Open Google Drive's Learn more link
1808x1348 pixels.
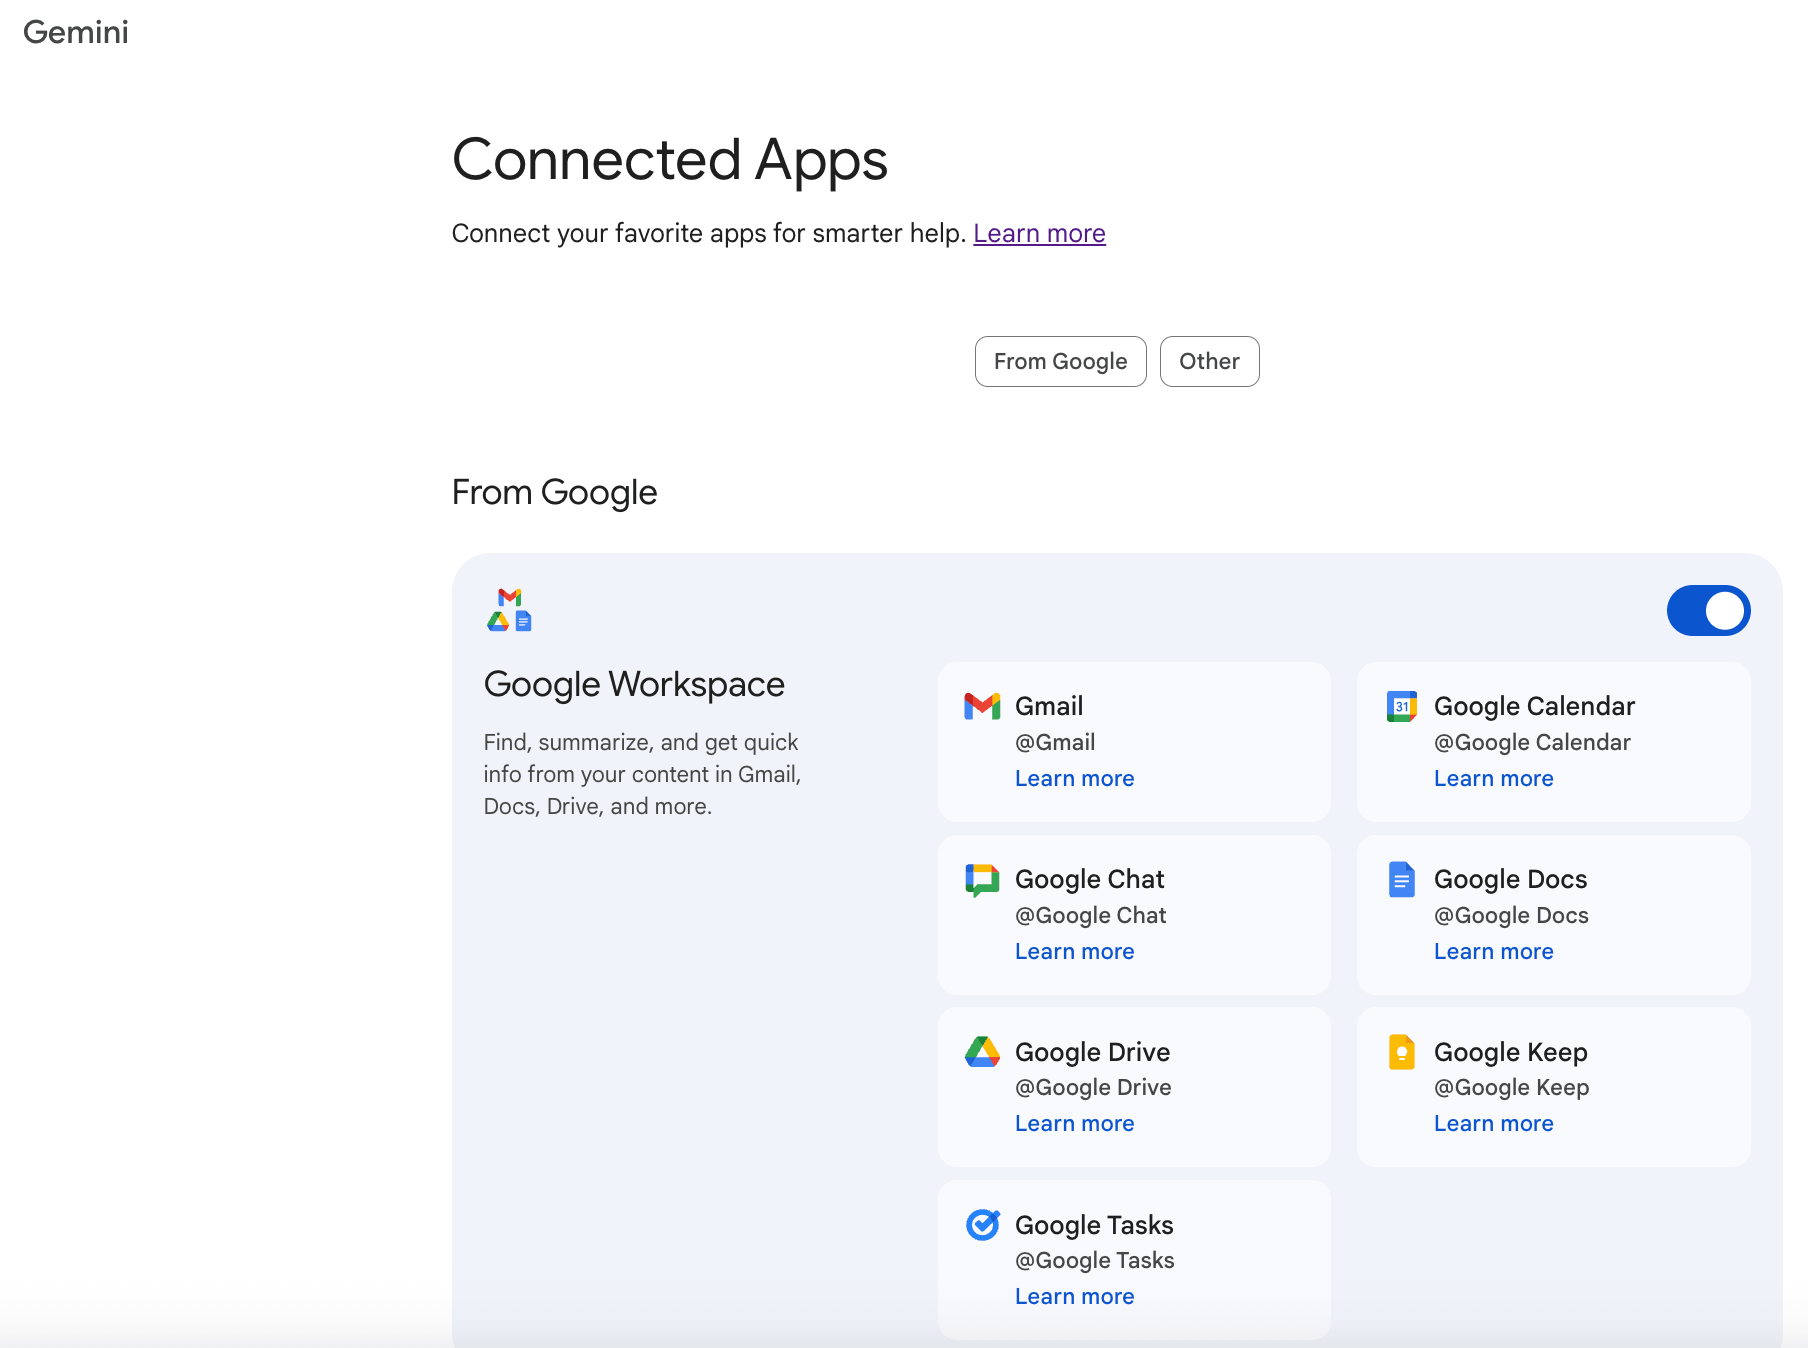(x=1074, y=1123)
